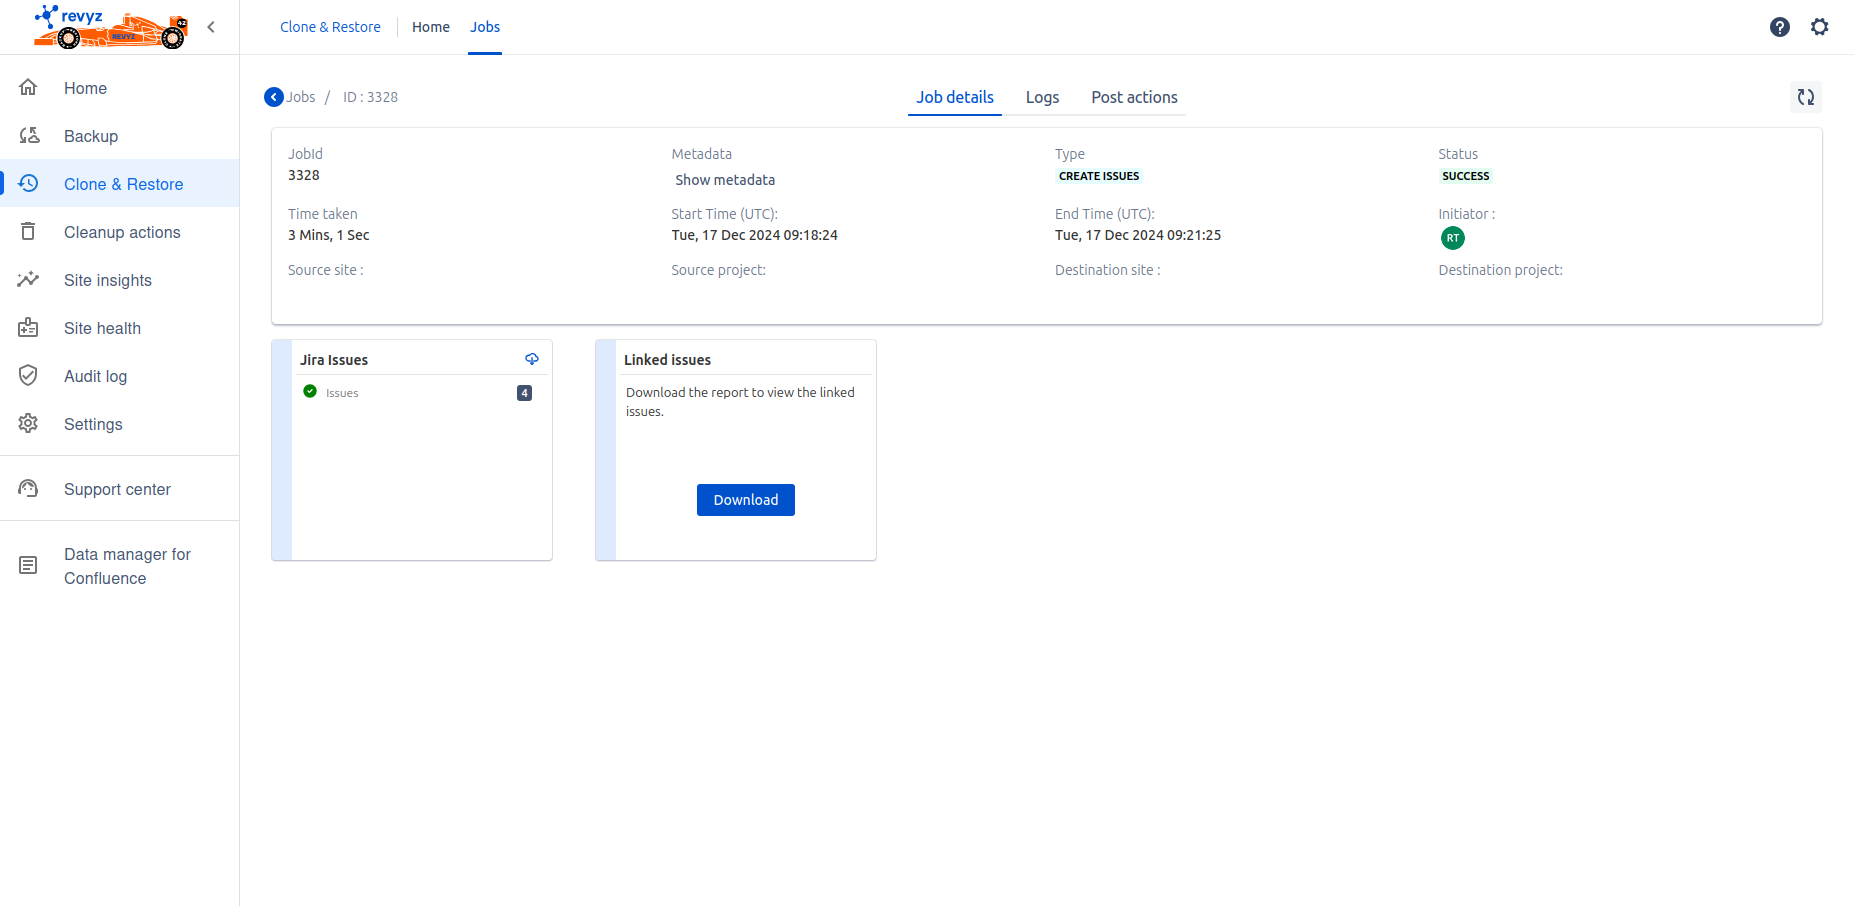Switch to the Logs tab
Viewport: 1854px width, 906px height.
click(1042, 97)
